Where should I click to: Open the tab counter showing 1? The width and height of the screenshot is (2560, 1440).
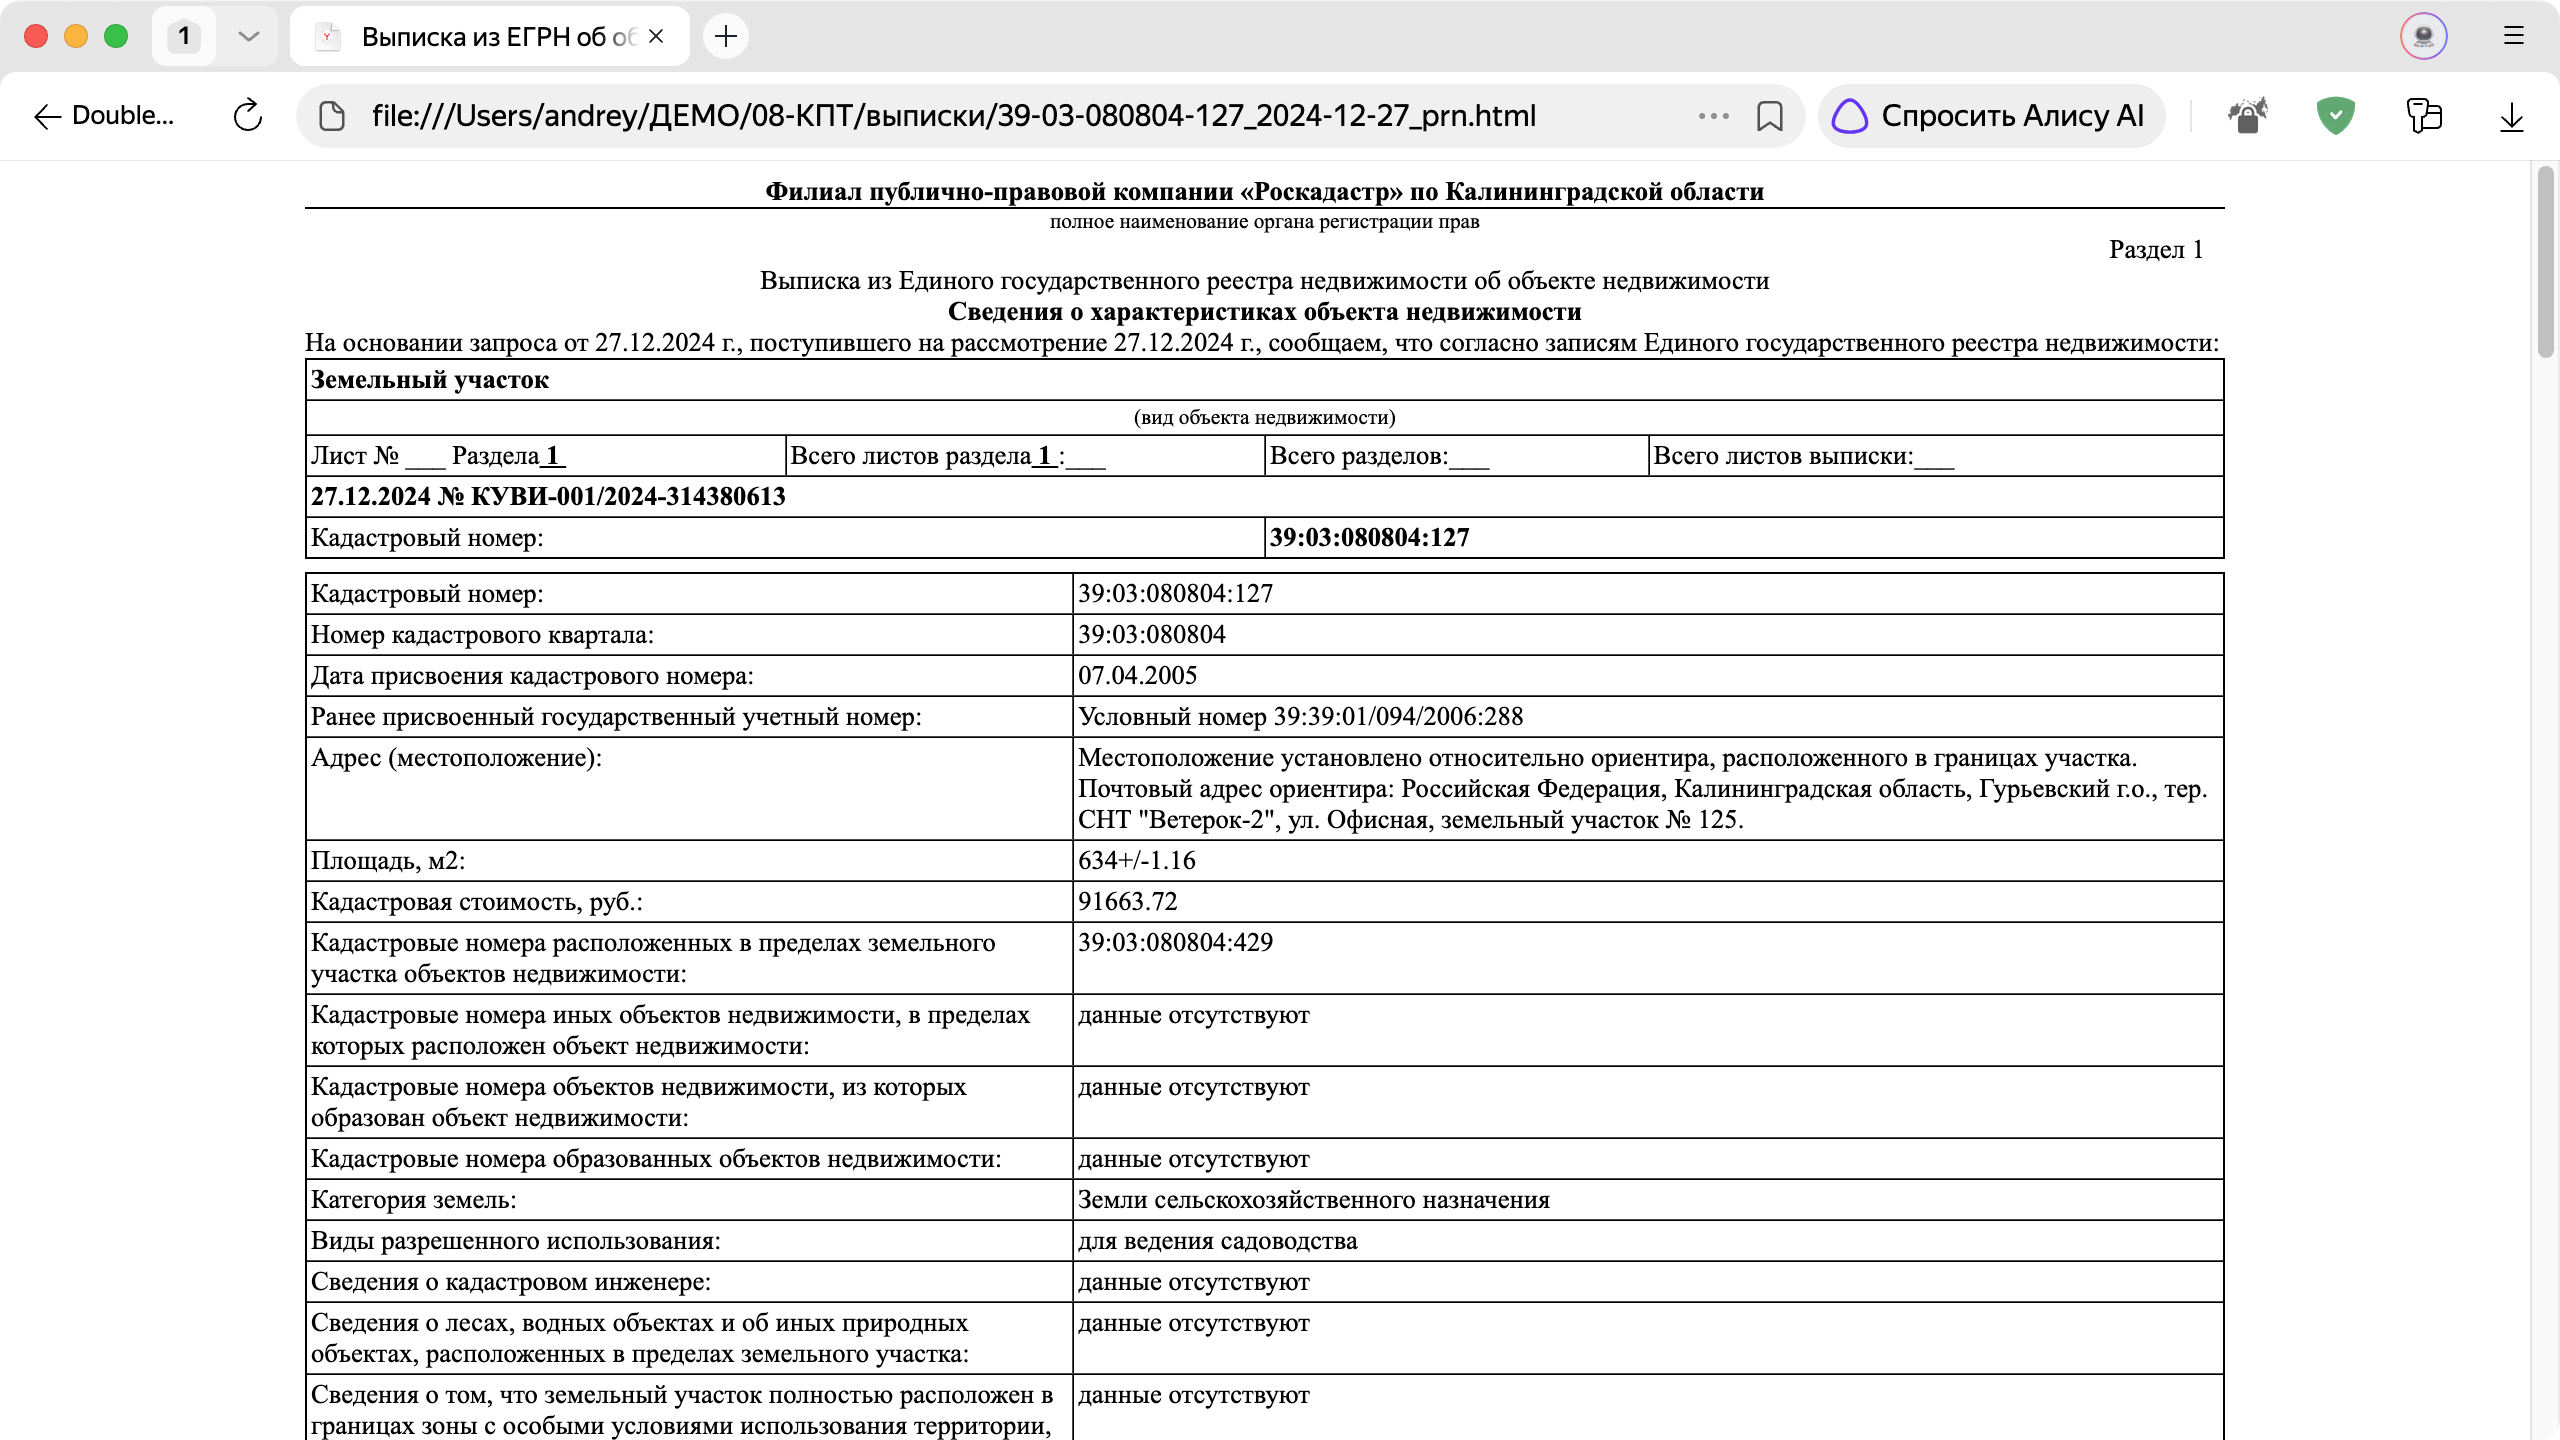184,37
